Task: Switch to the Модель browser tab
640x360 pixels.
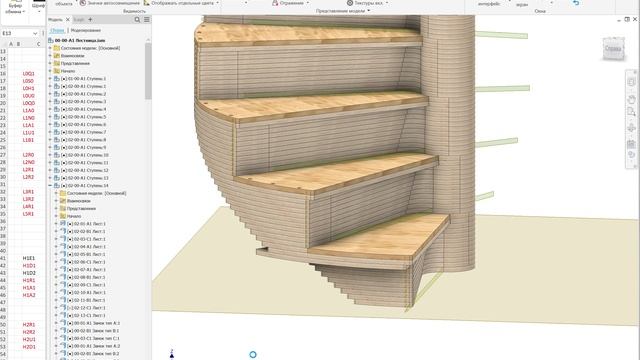Action: [56, 20]
